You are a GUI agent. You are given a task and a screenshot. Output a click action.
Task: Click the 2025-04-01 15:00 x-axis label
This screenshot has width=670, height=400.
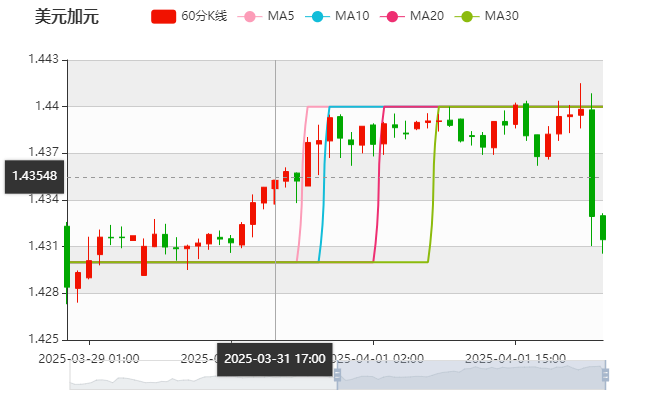[x=517, y=358]
